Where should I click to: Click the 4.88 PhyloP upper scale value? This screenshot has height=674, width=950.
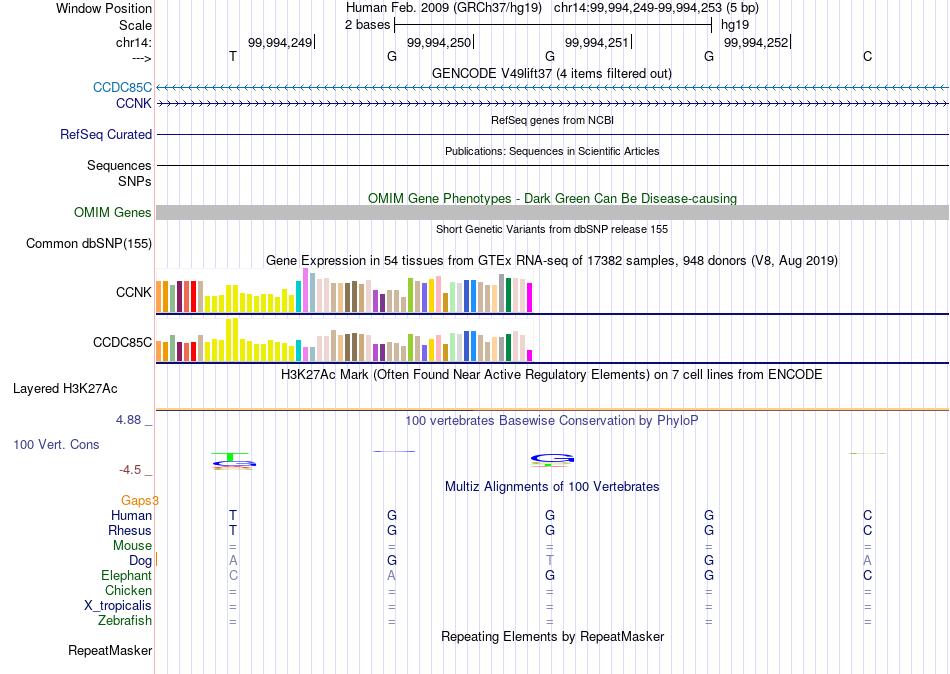pyautogui.click(x=128, y=419)
